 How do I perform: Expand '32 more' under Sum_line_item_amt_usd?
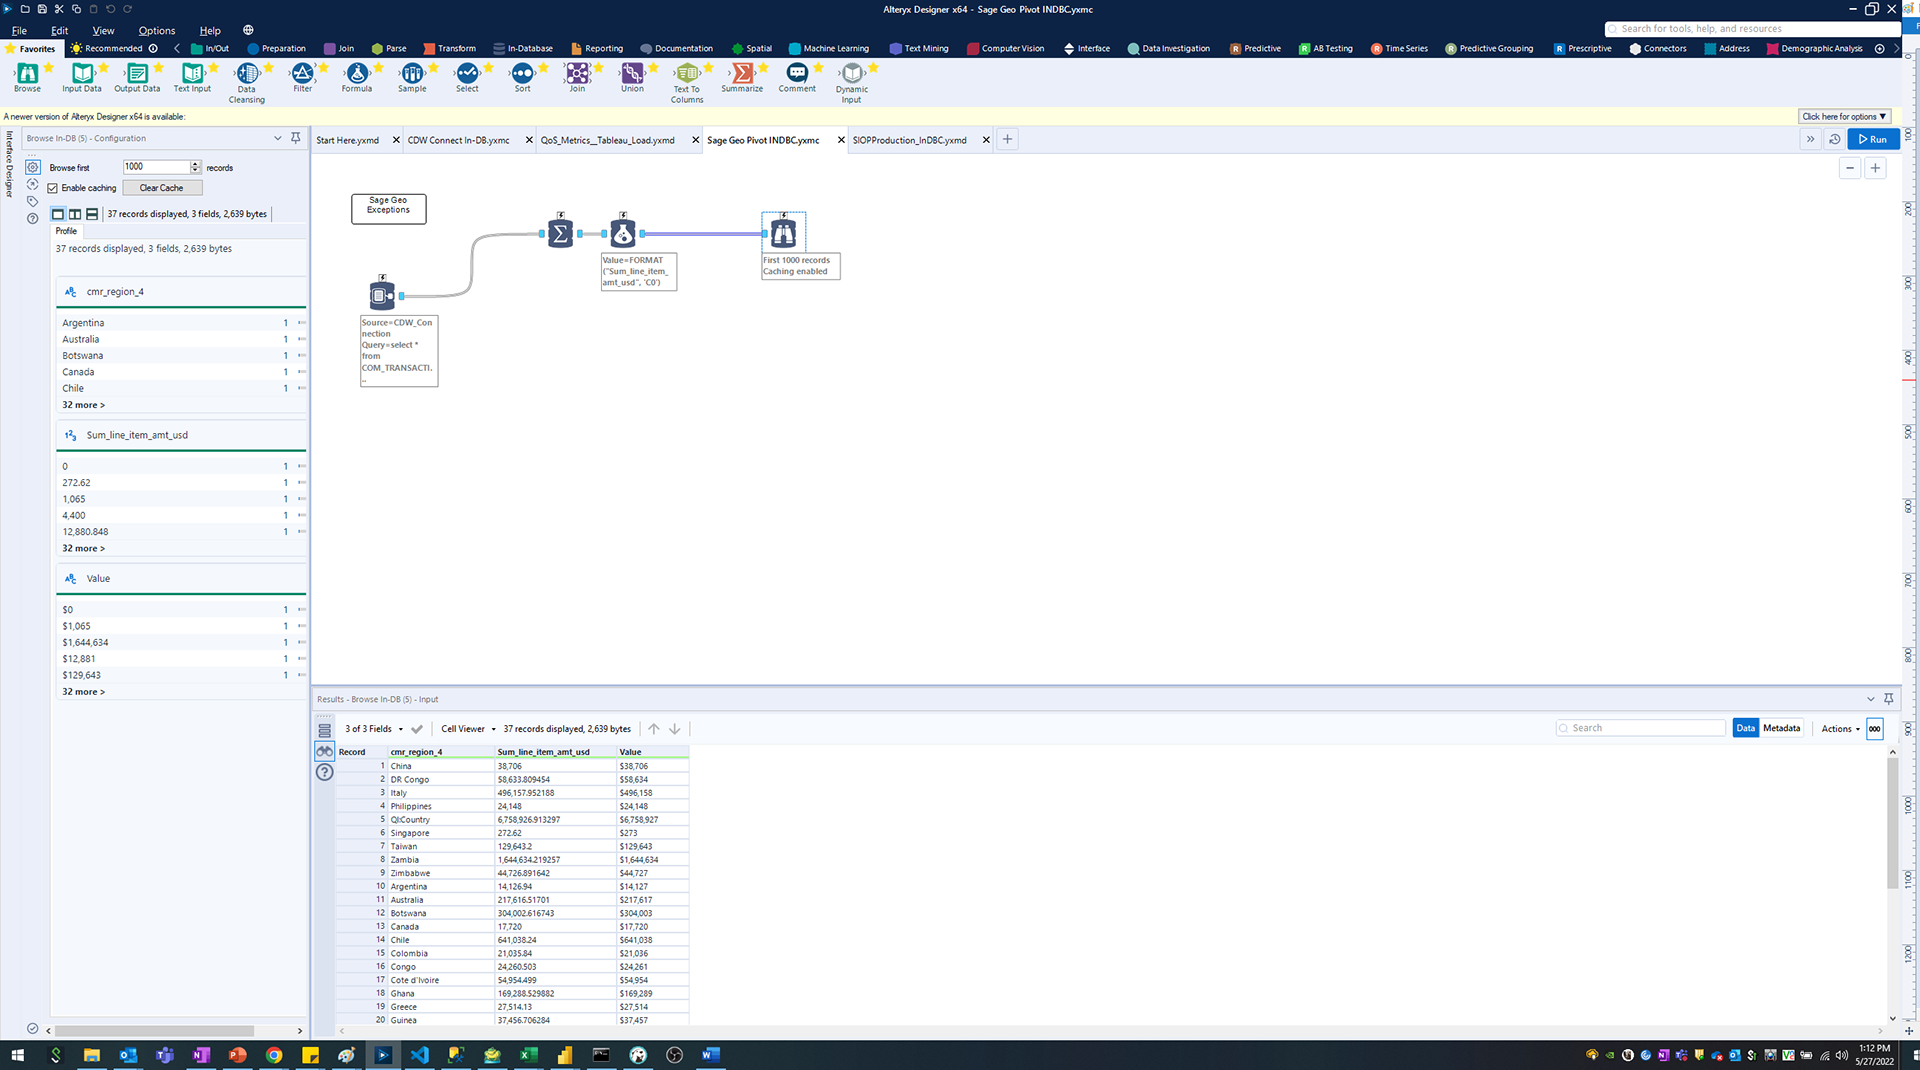pyautogui.click(x=83, y=548)
